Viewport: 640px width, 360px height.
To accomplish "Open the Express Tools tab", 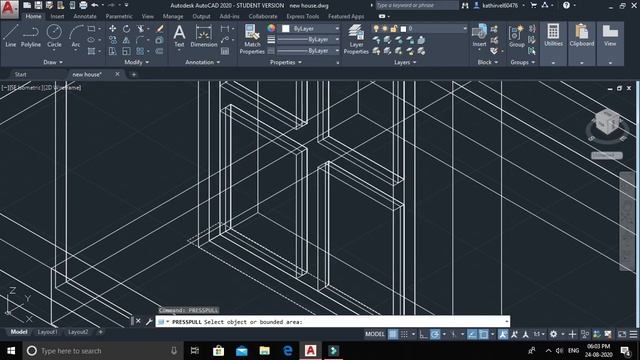I will click(x=302, y=16).
